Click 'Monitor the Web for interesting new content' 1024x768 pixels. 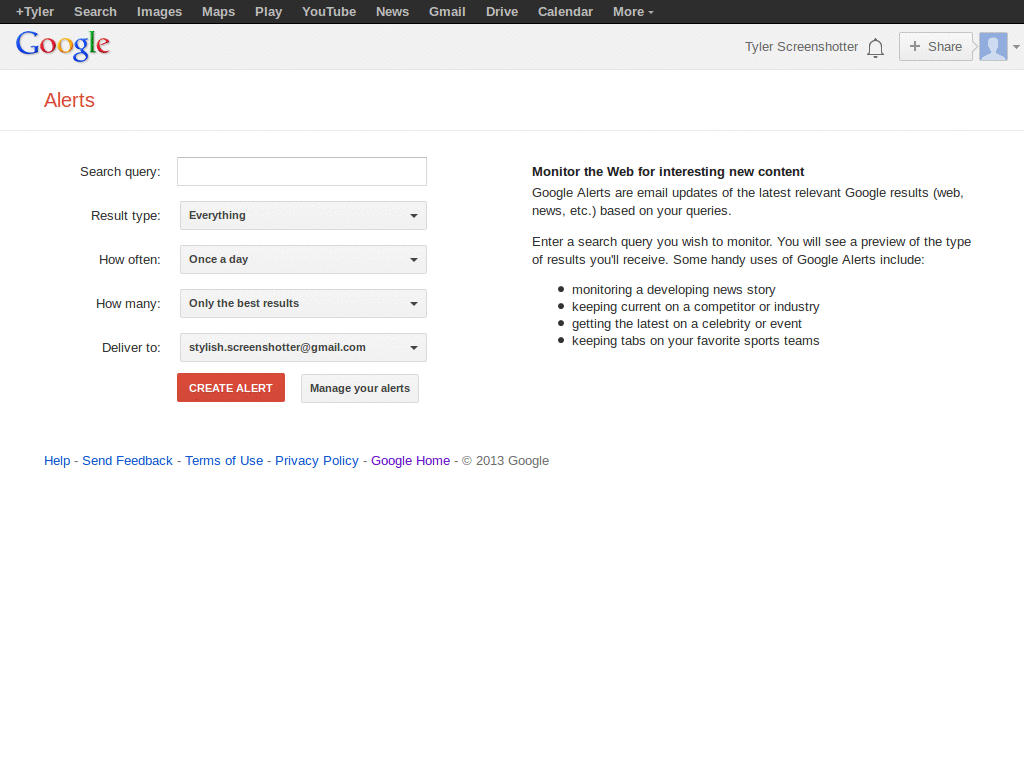pyautogui.click(x=668, y=172)
